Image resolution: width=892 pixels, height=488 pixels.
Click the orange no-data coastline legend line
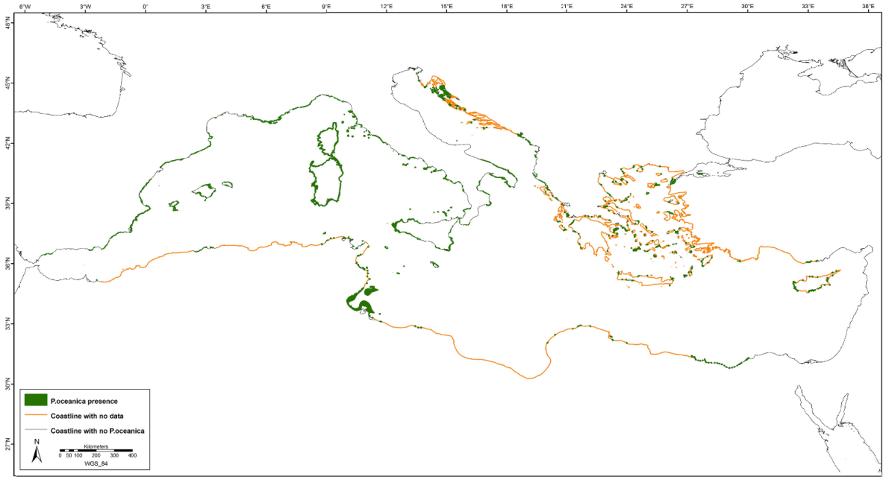click(37, 415)
